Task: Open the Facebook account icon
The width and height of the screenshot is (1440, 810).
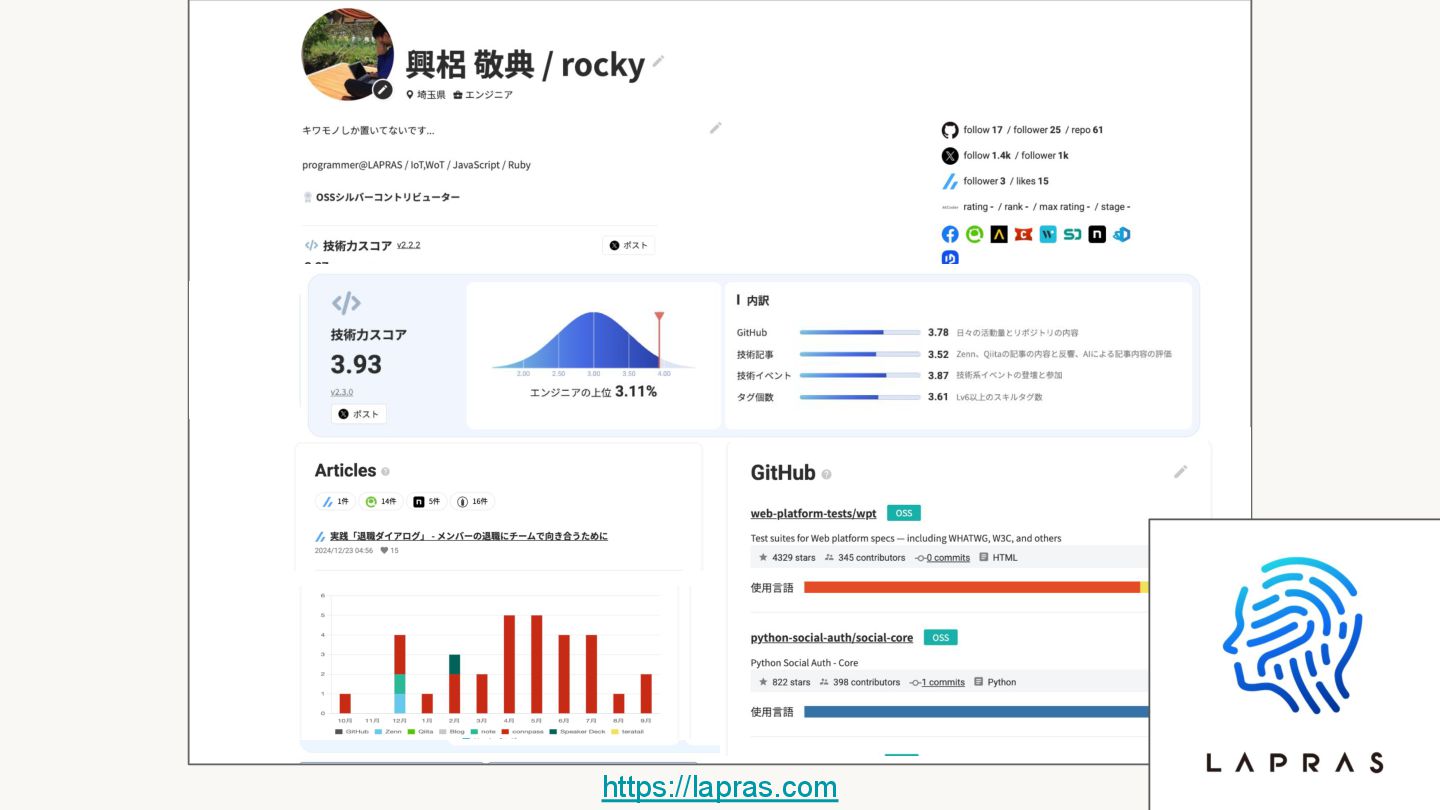Action: [x=950, y=234]
